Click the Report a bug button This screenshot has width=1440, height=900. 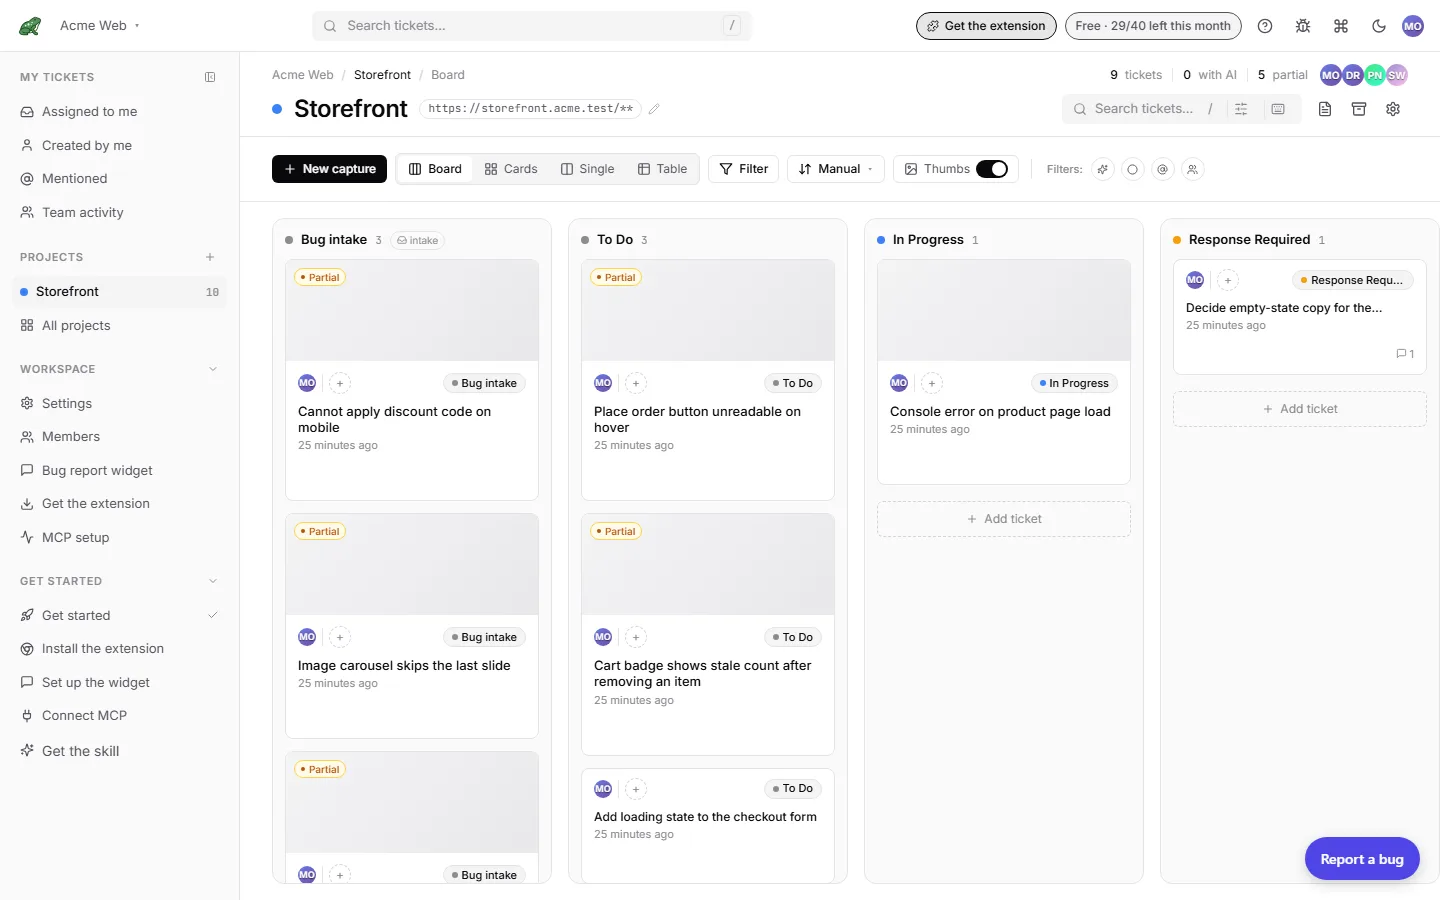(x=1362, y=859)
